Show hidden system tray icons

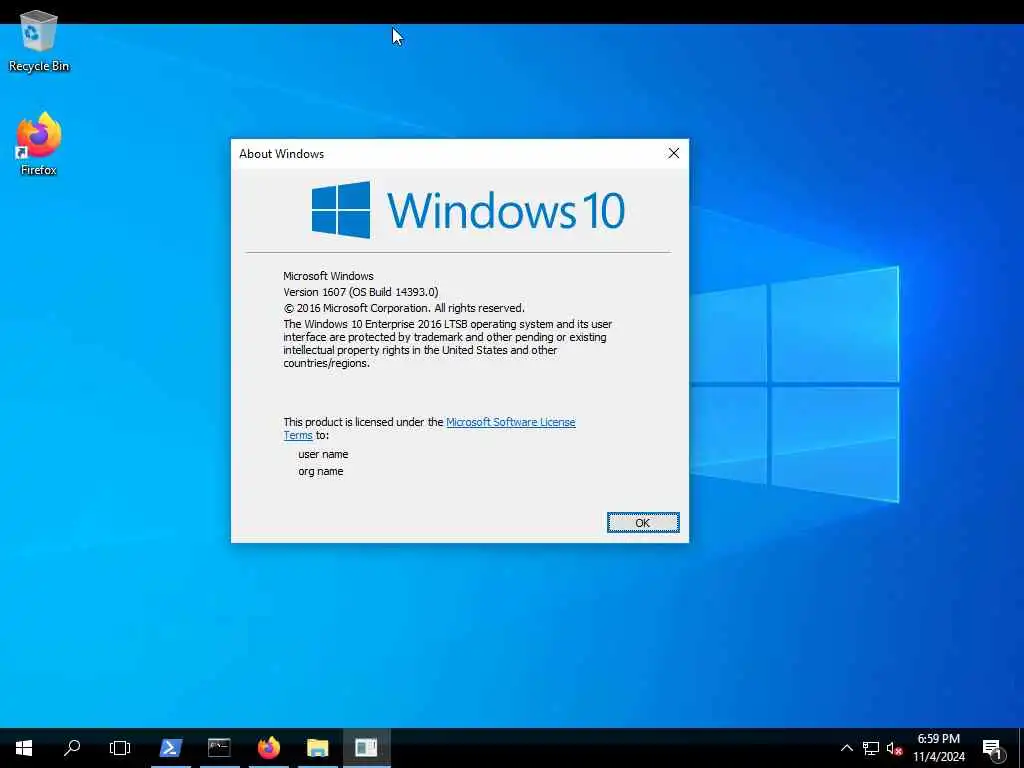(x=846, y=748)
